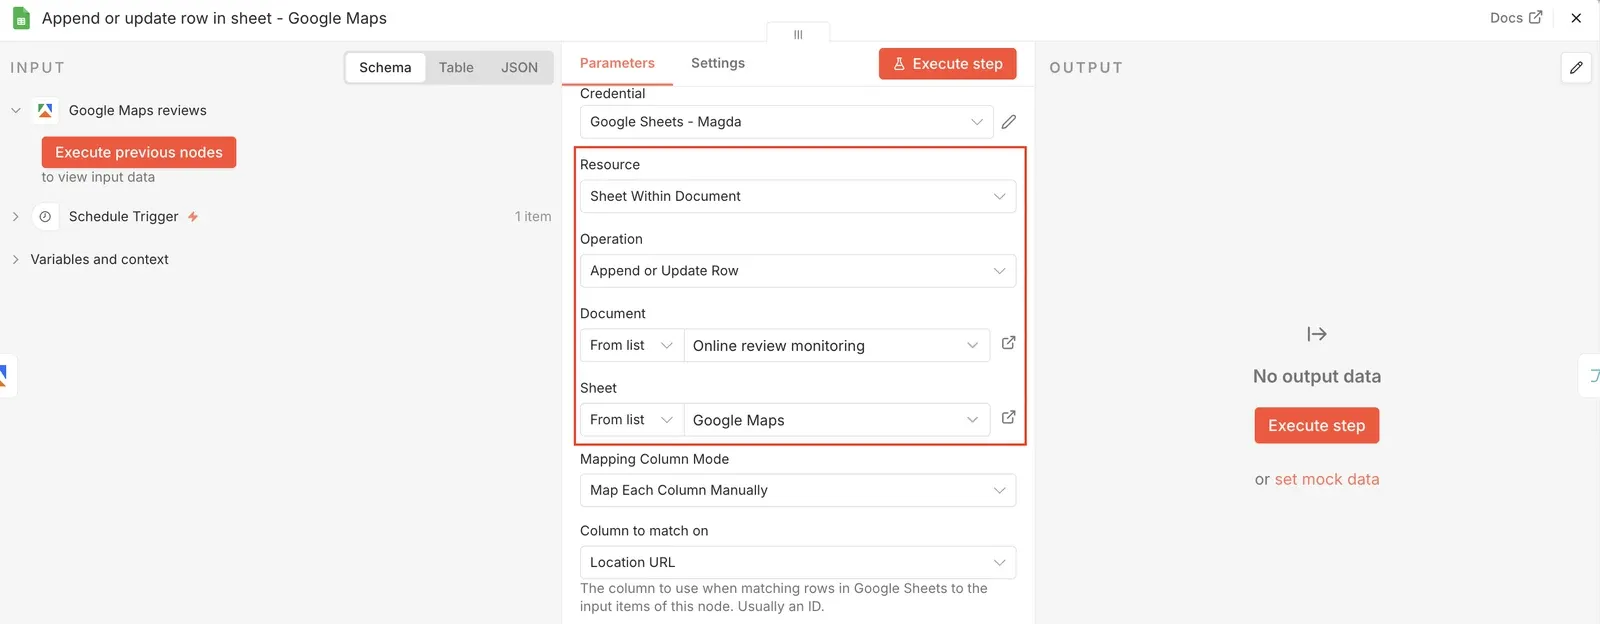Click the previous node icon on left edge

pyautogui.click(x=5, y=375)
